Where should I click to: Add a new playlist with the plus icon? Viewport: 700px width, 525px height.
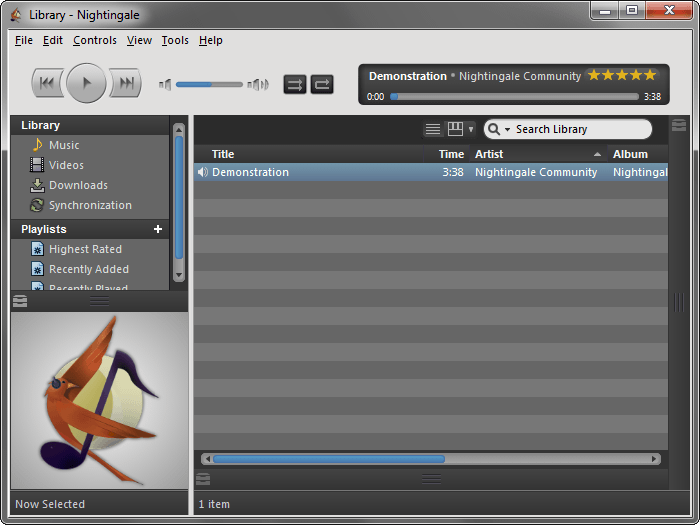pos(158,229)
